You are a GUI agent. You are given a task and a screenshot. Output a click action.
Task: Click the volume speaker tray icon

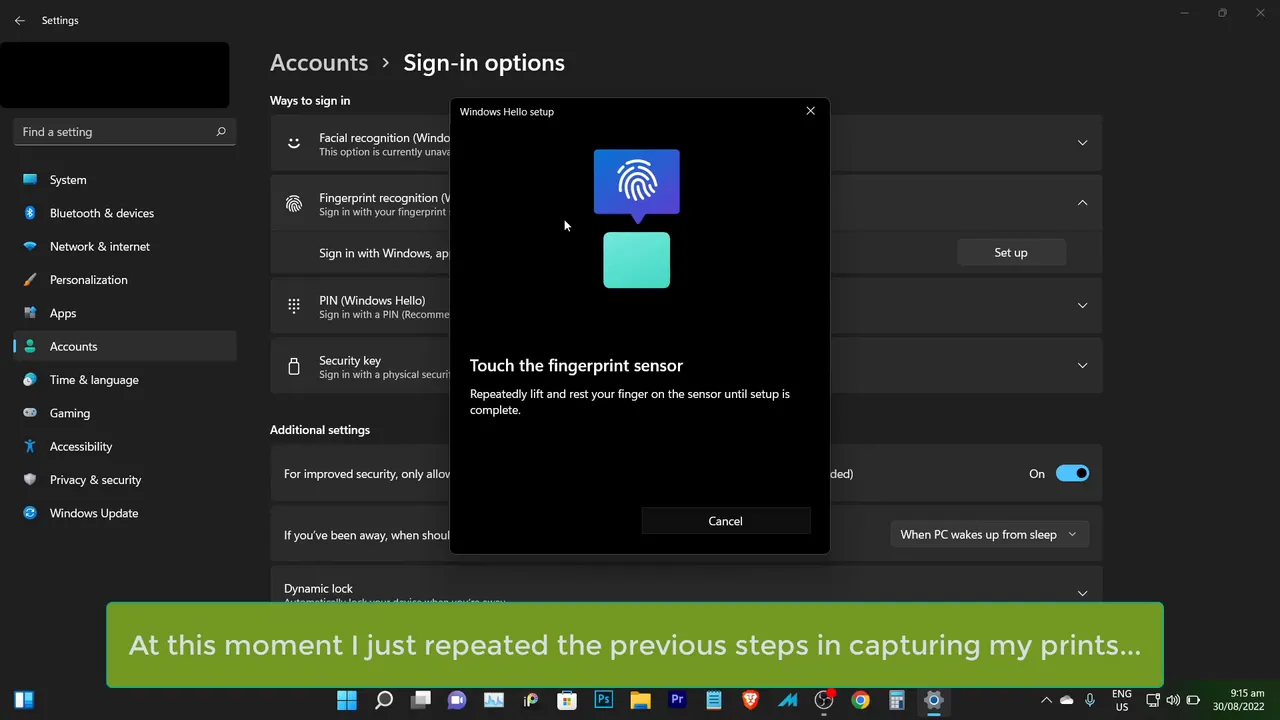pyautogui.click(x=1173, y=700)
